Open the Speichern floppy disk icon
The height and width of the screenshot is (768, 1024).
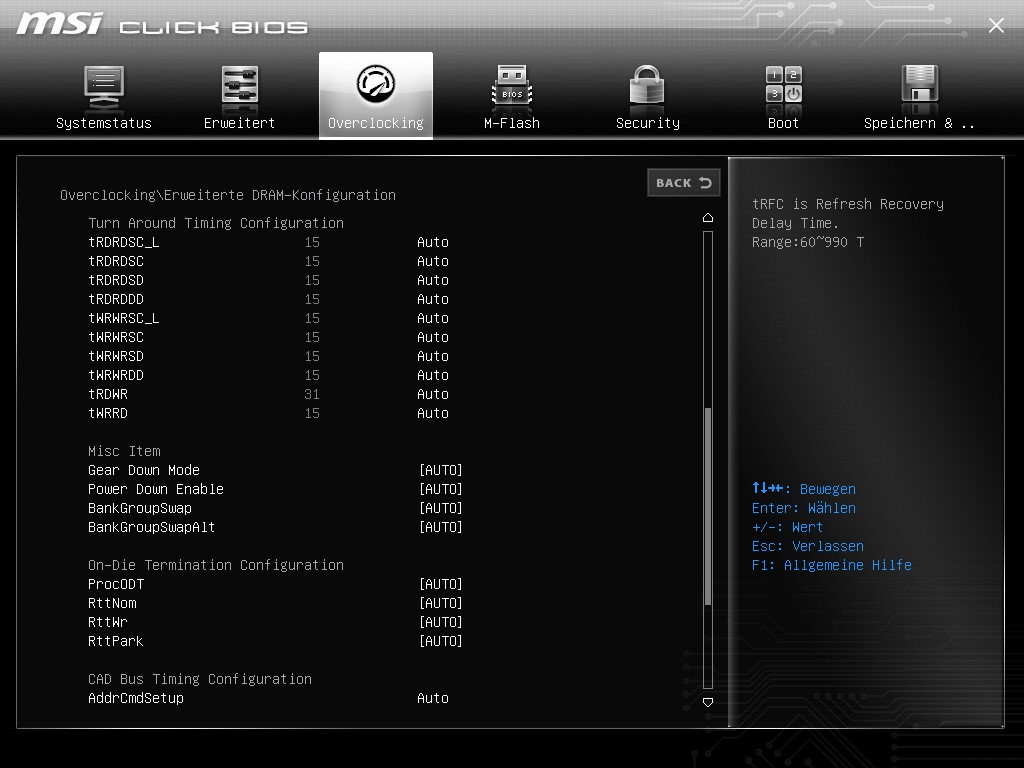(920, 84)
